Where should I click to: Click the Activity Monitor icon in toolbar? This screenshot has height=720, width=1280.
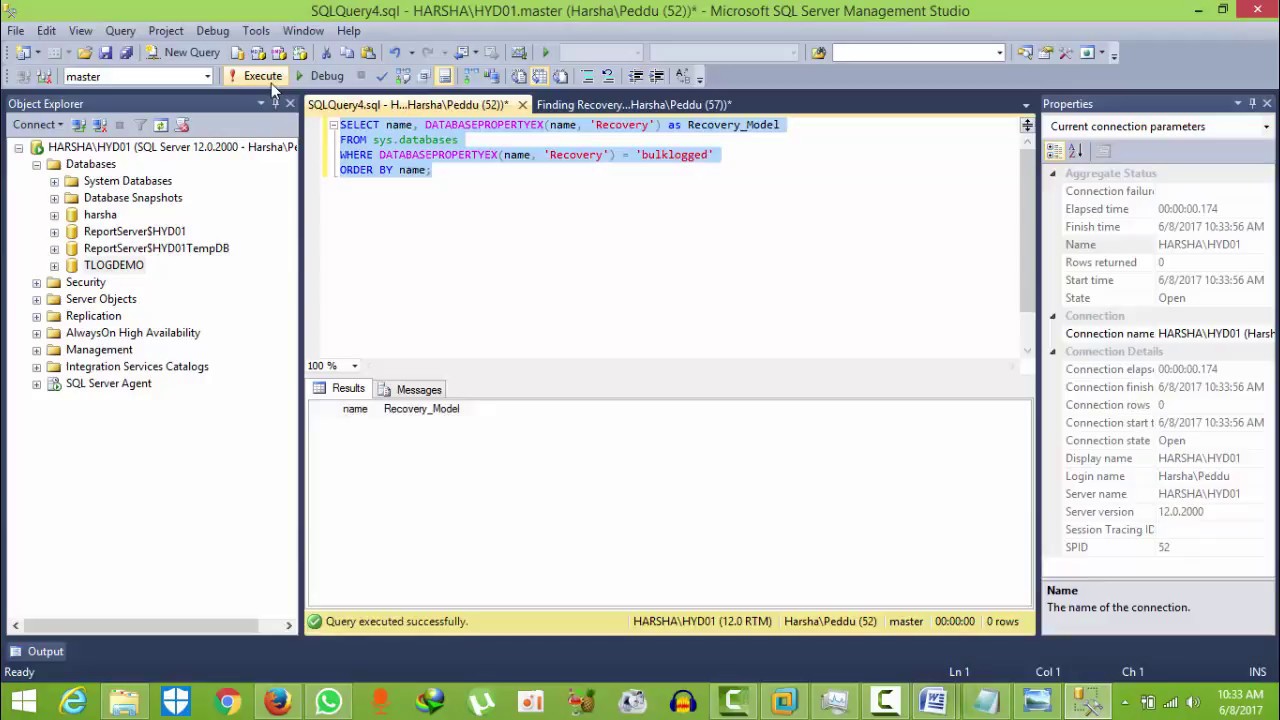pyautogui.click(x=519, y=52)
